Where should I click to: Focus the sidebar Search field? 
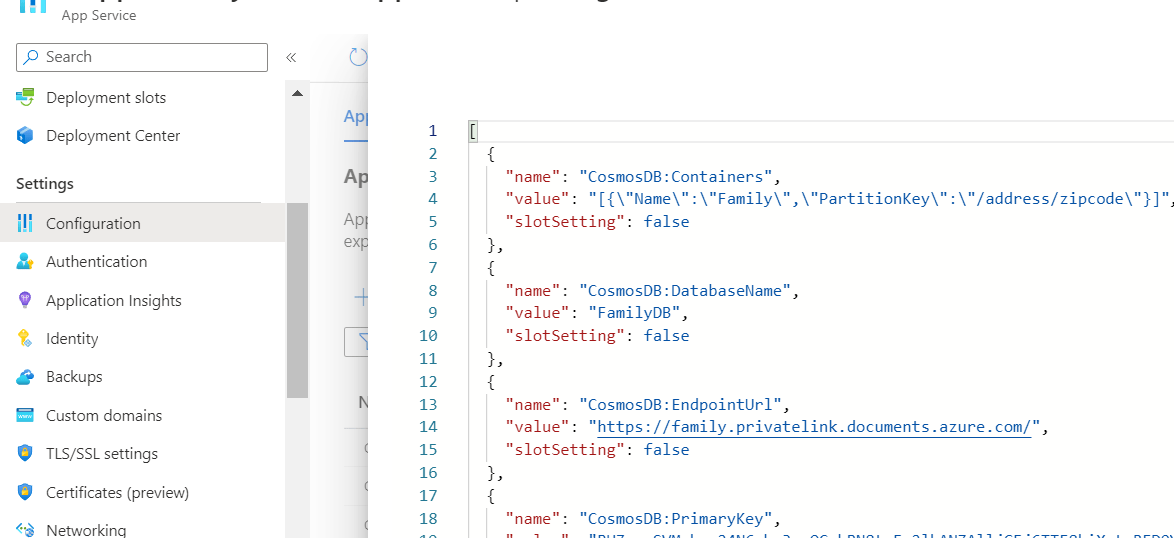pyautogui.click(x=142, y=57)
